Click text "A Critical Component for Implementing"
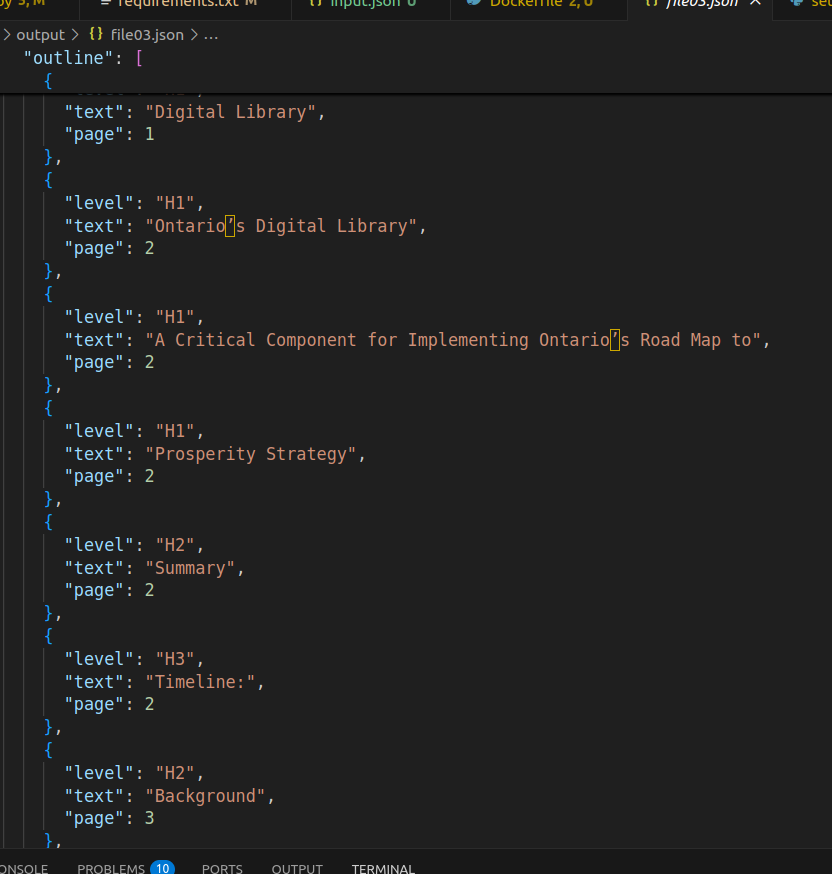 [x=341, y=340]
